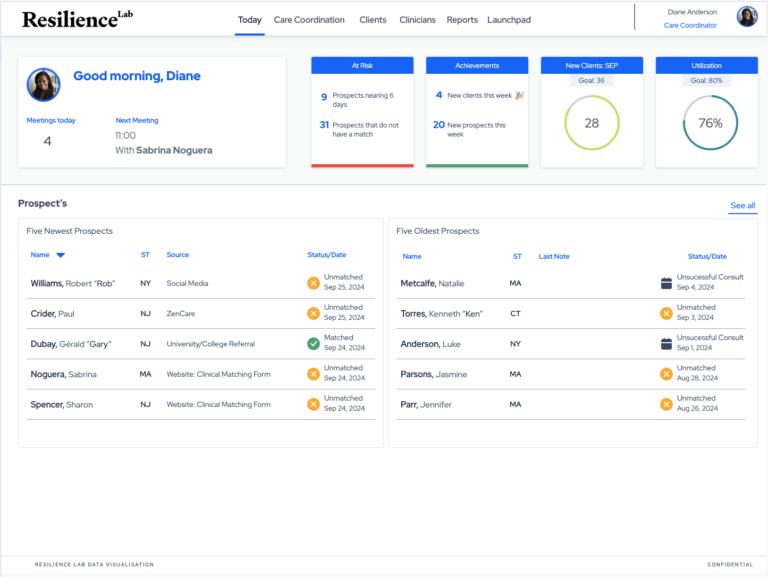Click Goal: 36 label
Screen dimensions: 768x577
tap(592, 80)
